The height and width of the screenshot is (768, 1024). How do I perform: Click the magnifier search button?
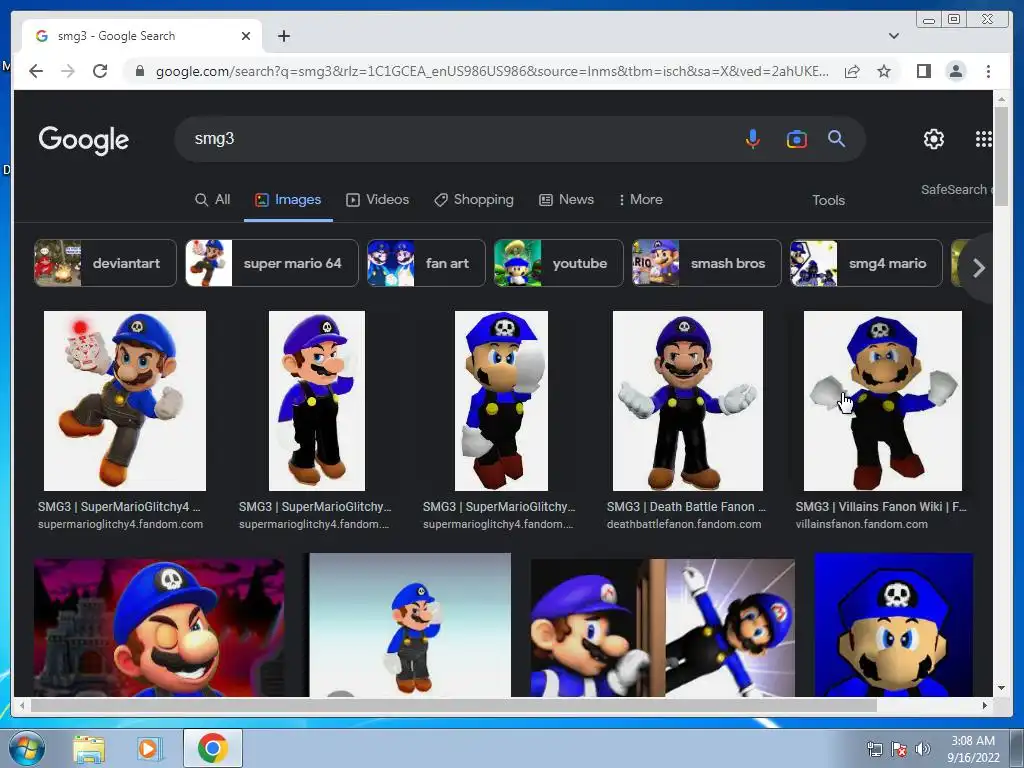pyautogui.click(x=837, y=138)
